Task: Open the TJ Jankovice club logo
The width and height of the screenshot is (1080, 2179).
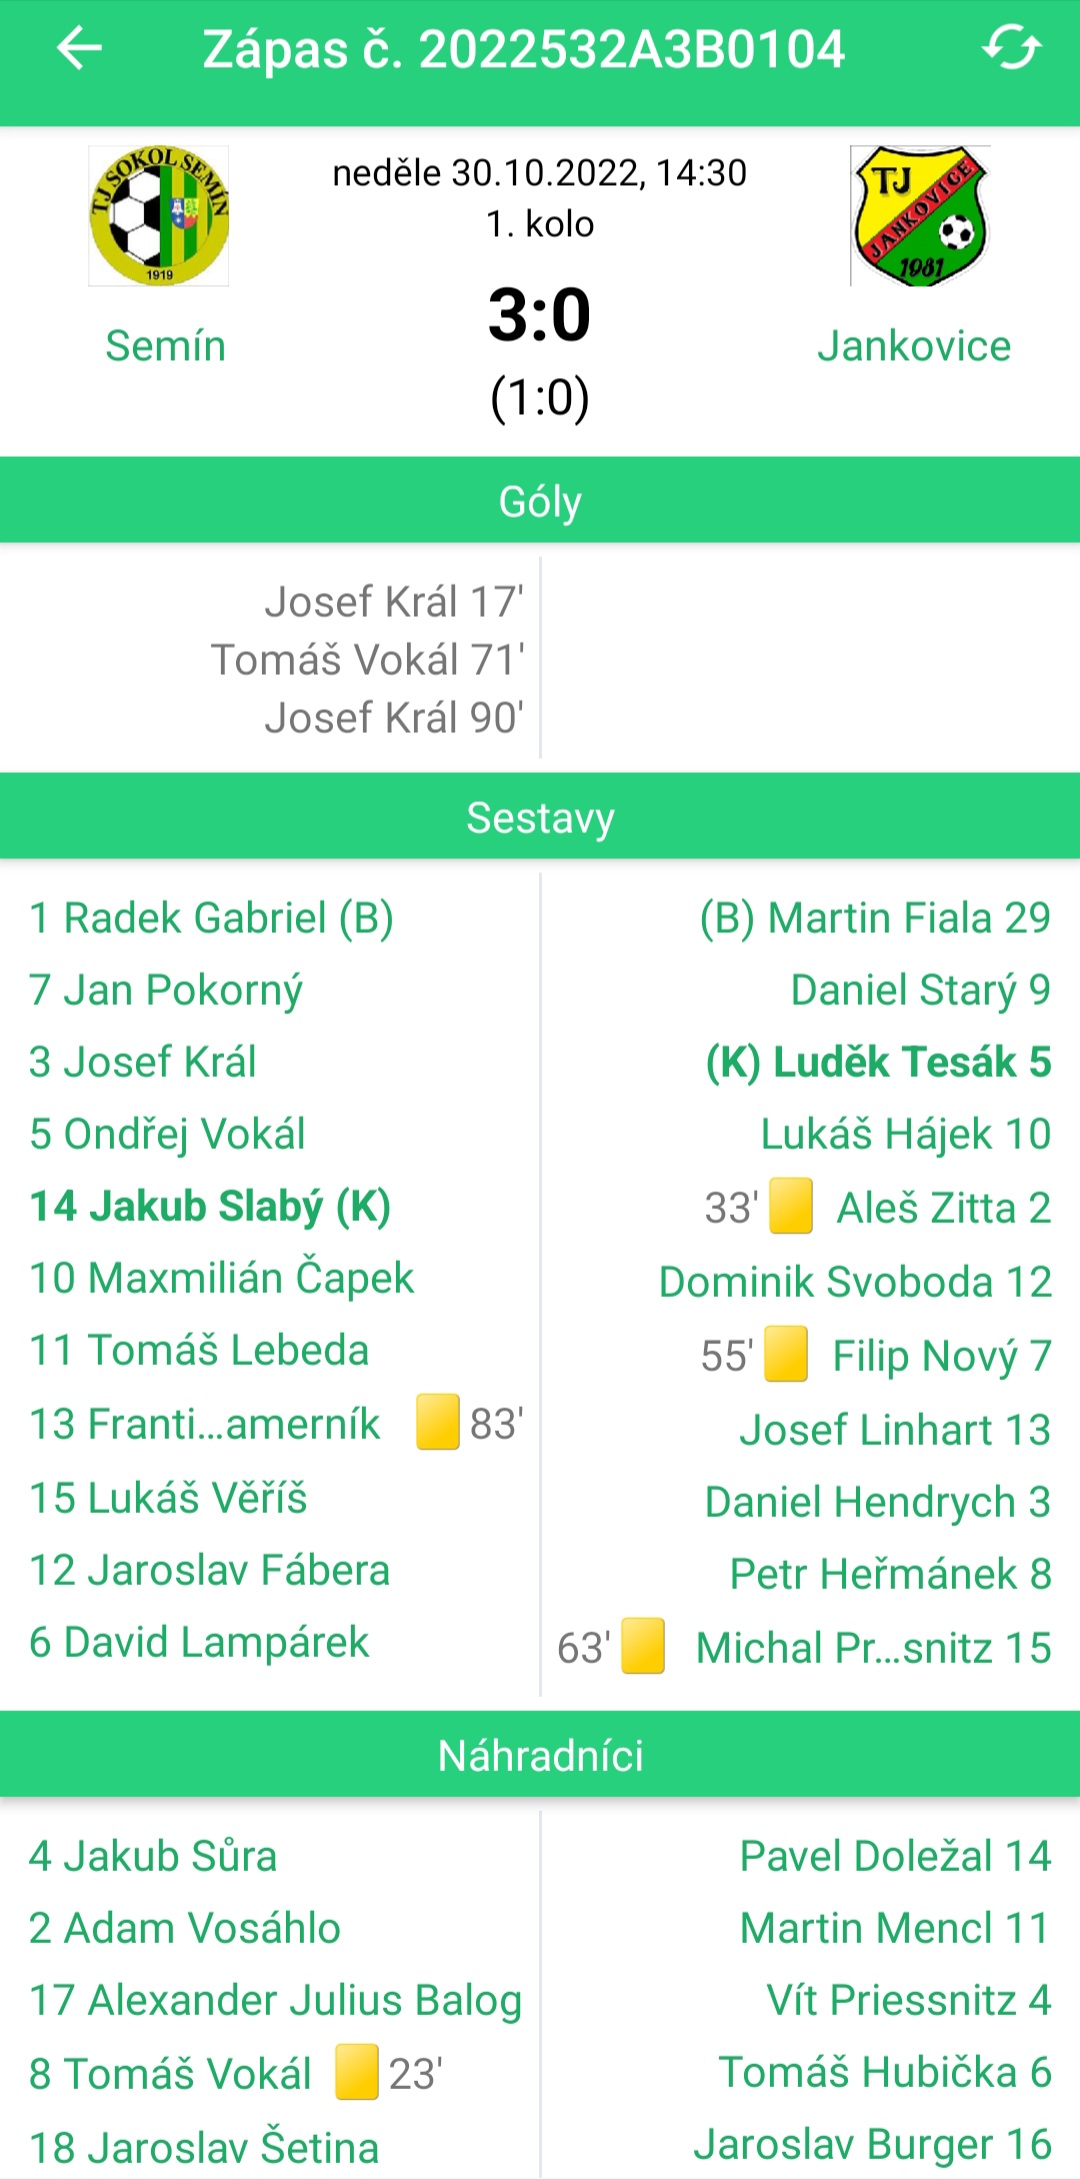Action: click(x=920, y=216)
